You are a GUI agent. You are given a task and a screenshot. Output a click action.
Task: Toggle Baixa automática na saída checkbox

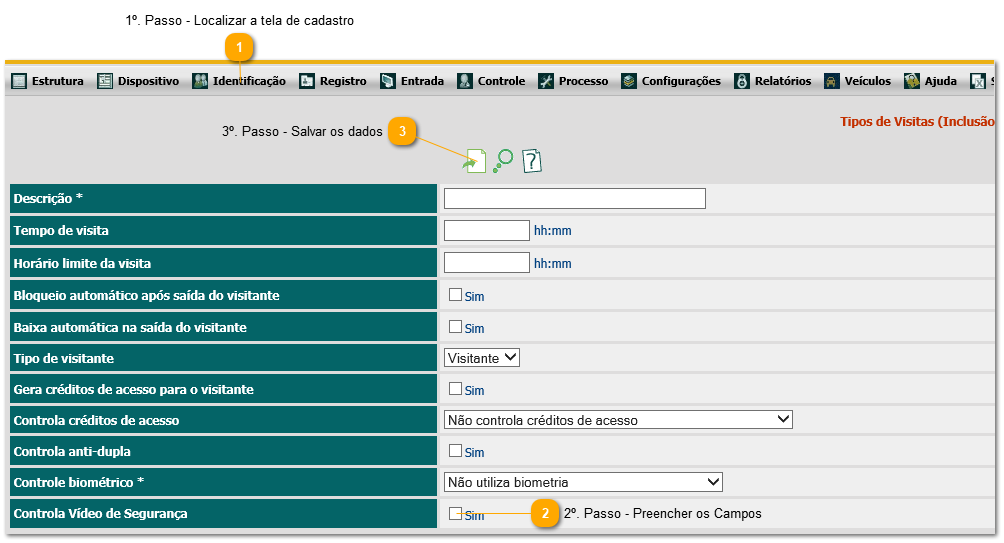click(x=455, y=326)
